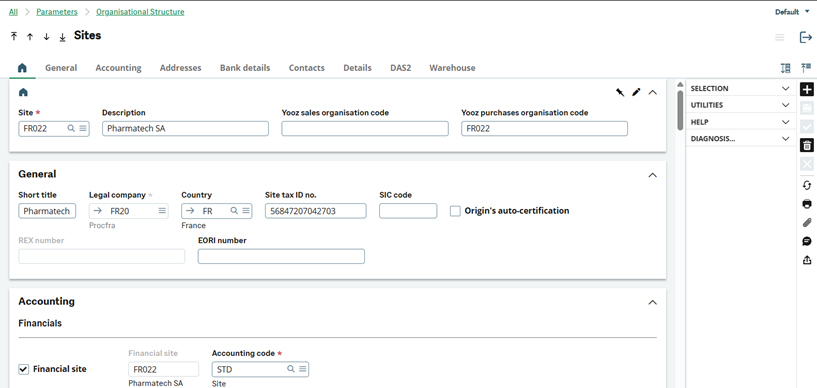Click the SIC code field

coord(408,211)
